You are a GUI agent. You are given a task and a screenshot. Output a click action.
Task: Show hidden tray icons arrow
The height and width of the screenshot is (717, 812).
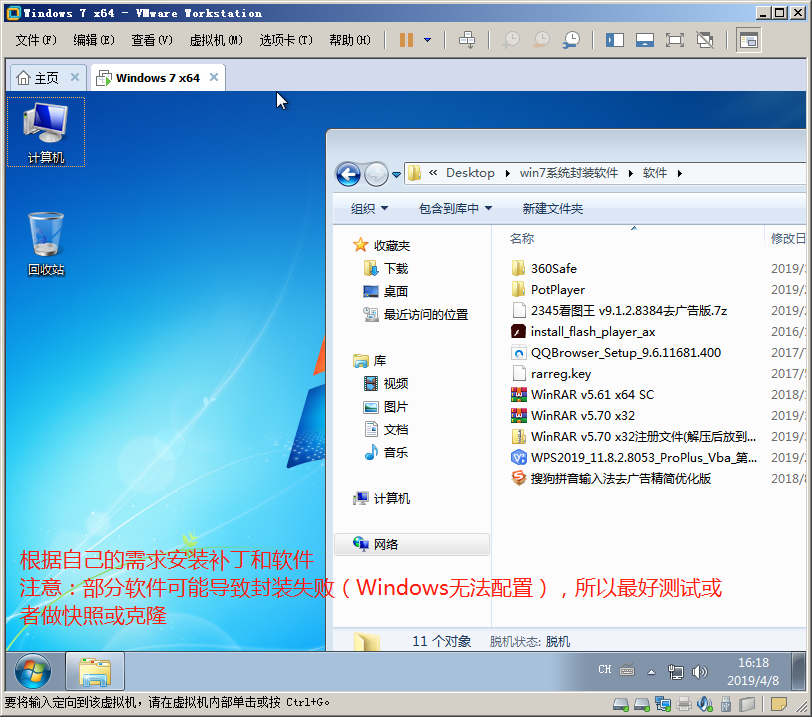tap(651, 672)
